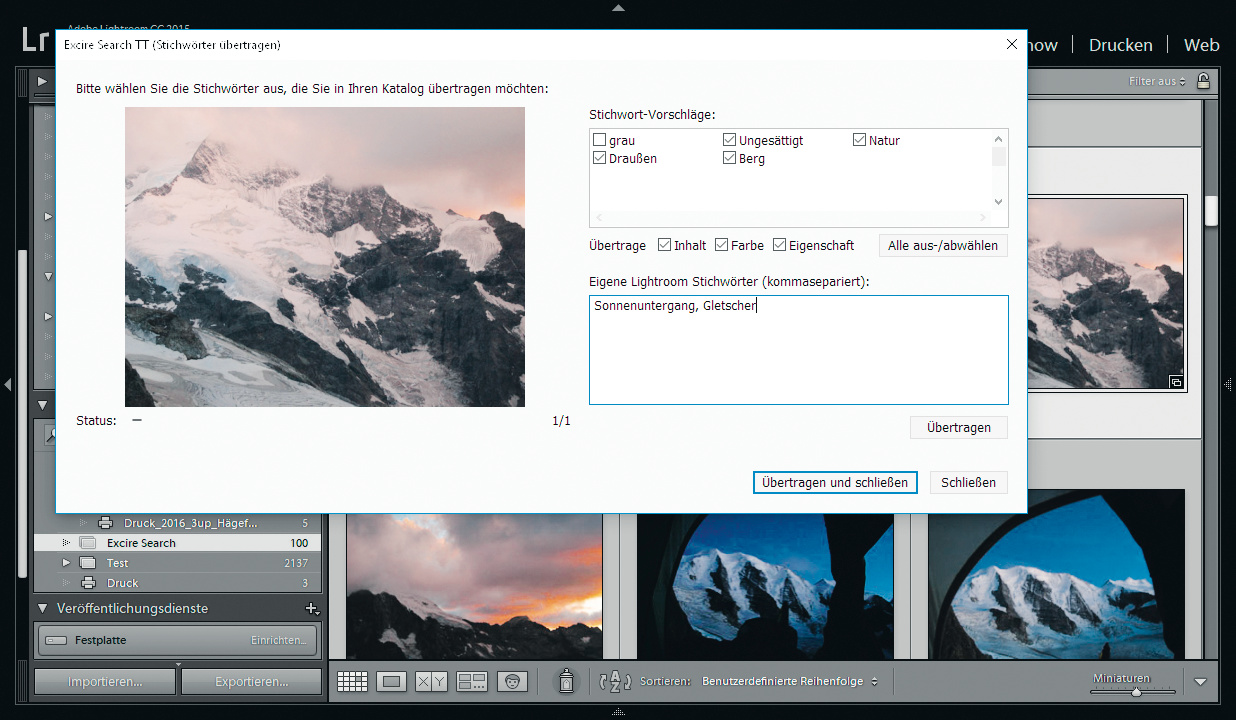Screen dimensions: 1236x720
Task: Uncheck the 'Berg' keyword suggestion
Action: [730, 159]
